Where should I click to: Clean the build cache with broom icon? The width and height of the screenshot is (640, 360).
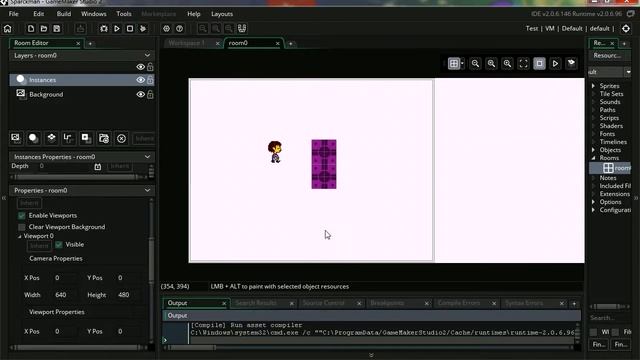coord(143,29)
